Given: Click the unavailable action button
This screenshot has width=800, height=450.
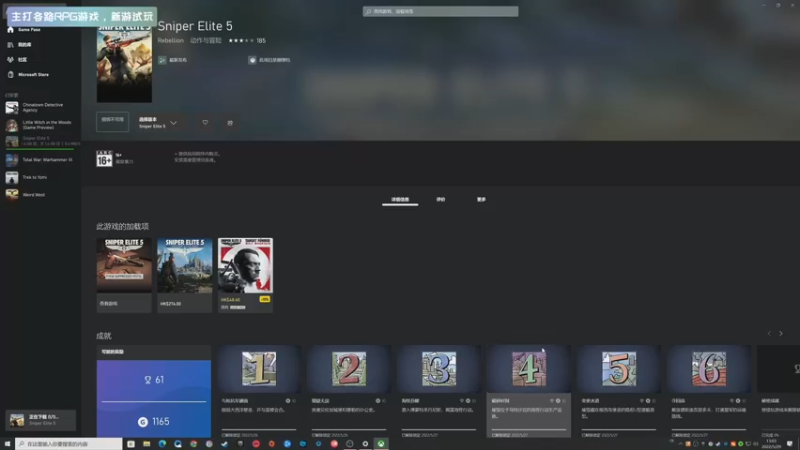Looking at the screenshot, I should 112,122.
